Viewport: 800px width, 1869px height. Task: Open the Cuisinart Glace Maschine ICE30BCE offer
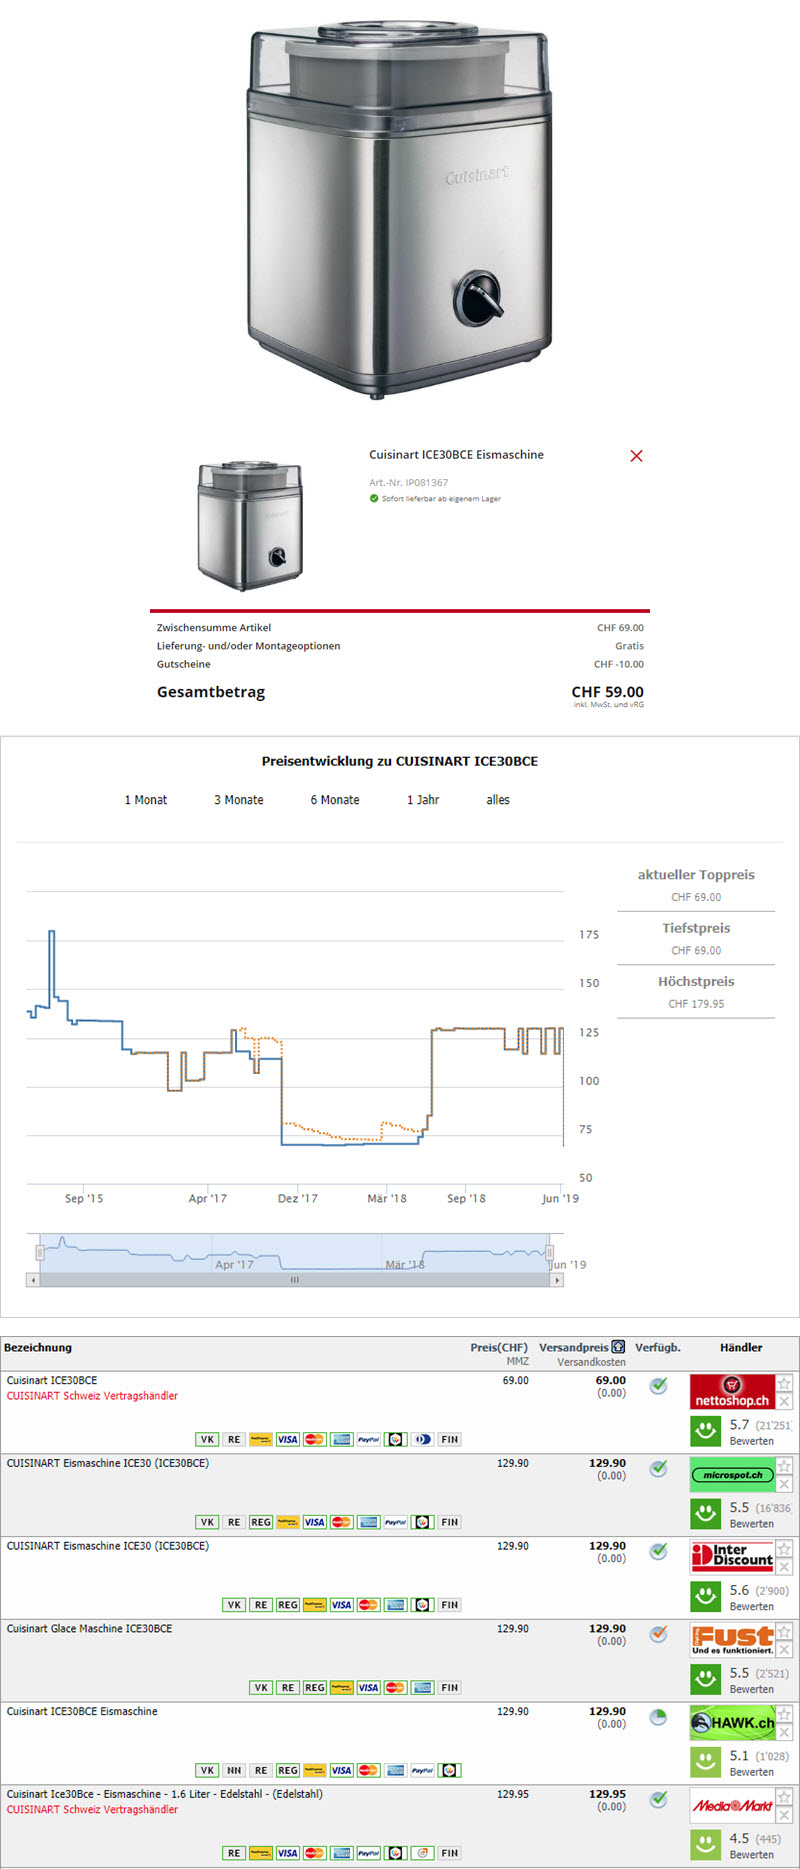[x=90, y=1629]
